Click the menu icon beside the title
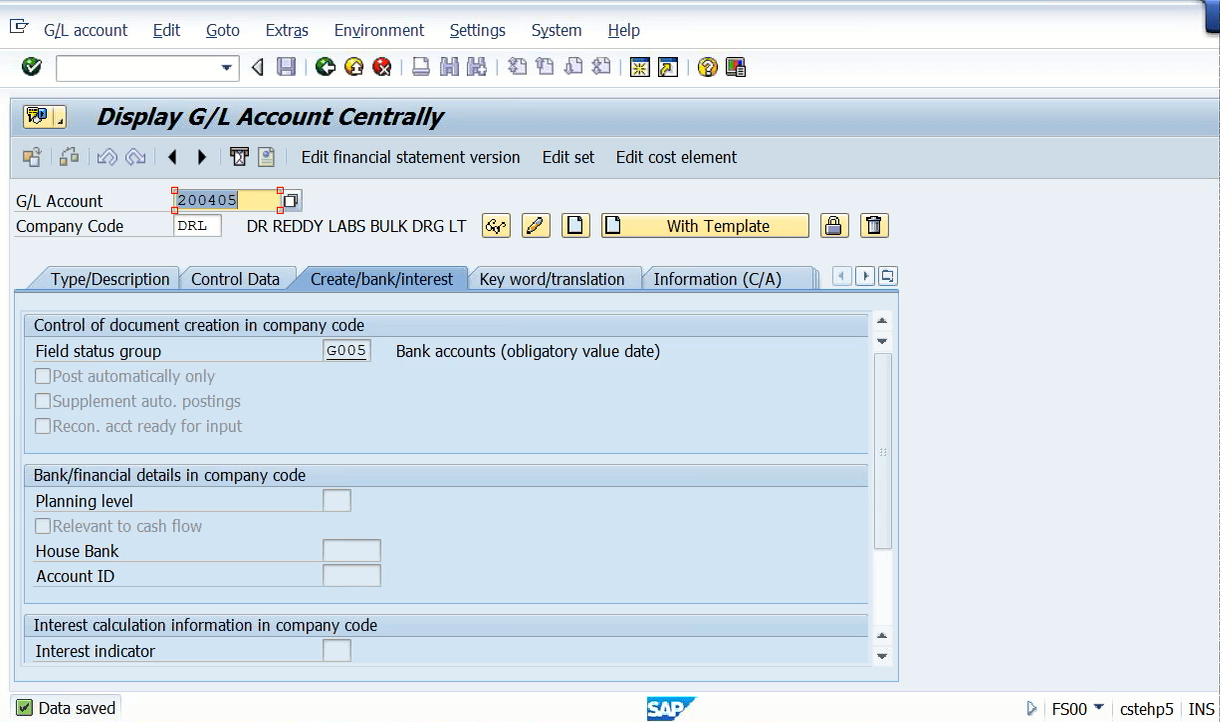 point(44,117)
